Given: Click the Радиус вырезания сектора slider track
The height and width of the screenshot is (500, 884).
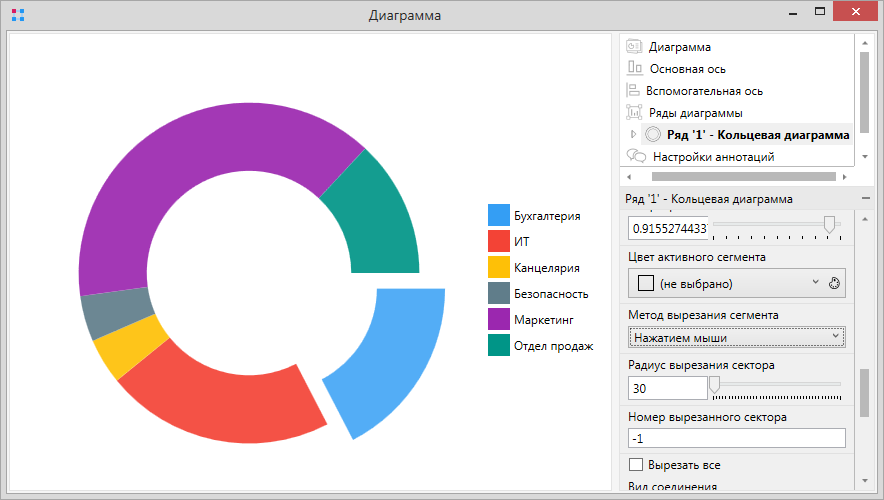Looking at the screenshot, I should (x=780, y=383).
